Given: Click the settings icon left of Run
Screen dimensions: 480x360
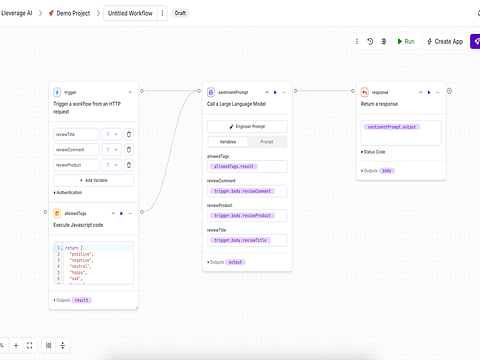Looking at the screenshot, I should point(384,41).
